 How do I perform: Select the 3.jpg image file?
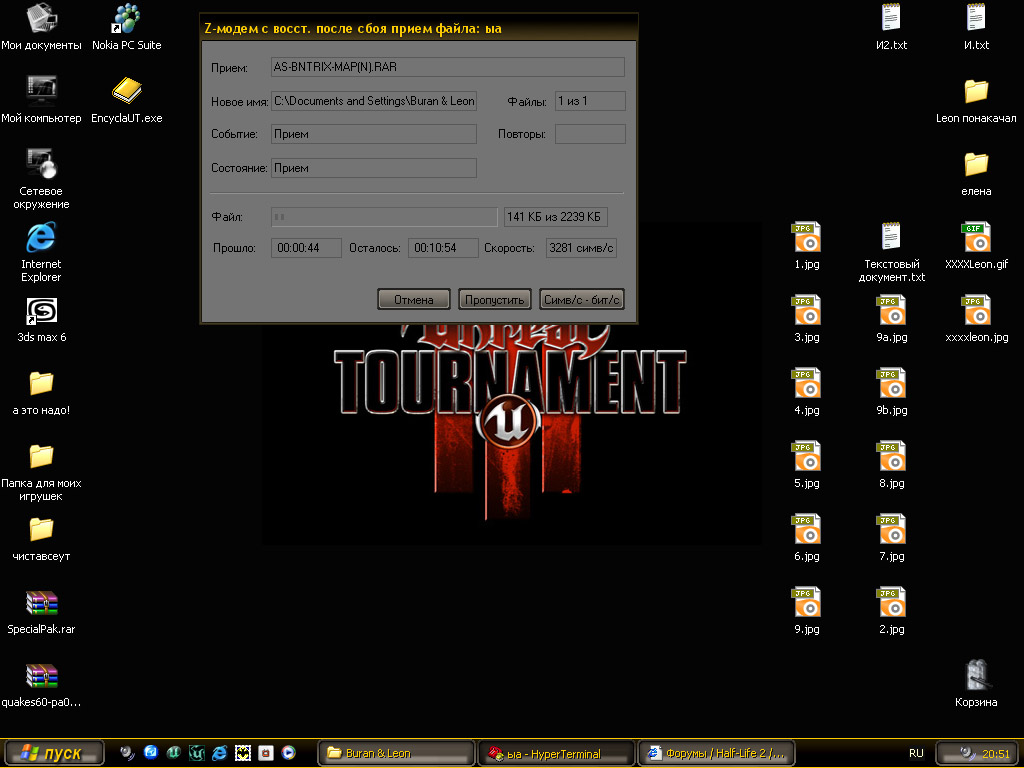click(x=807, y=320)
